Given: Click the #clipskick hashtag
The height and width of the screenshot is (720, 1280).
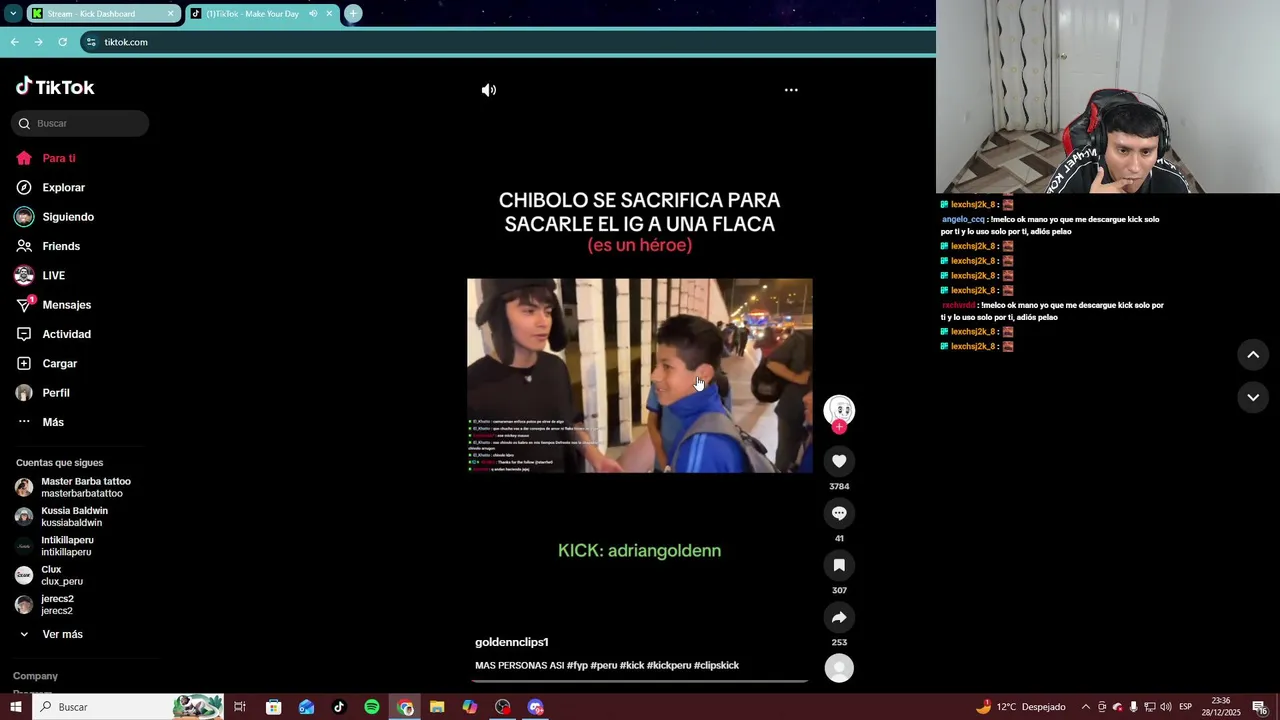Looking at the screenshot, I should click(716, 665).
